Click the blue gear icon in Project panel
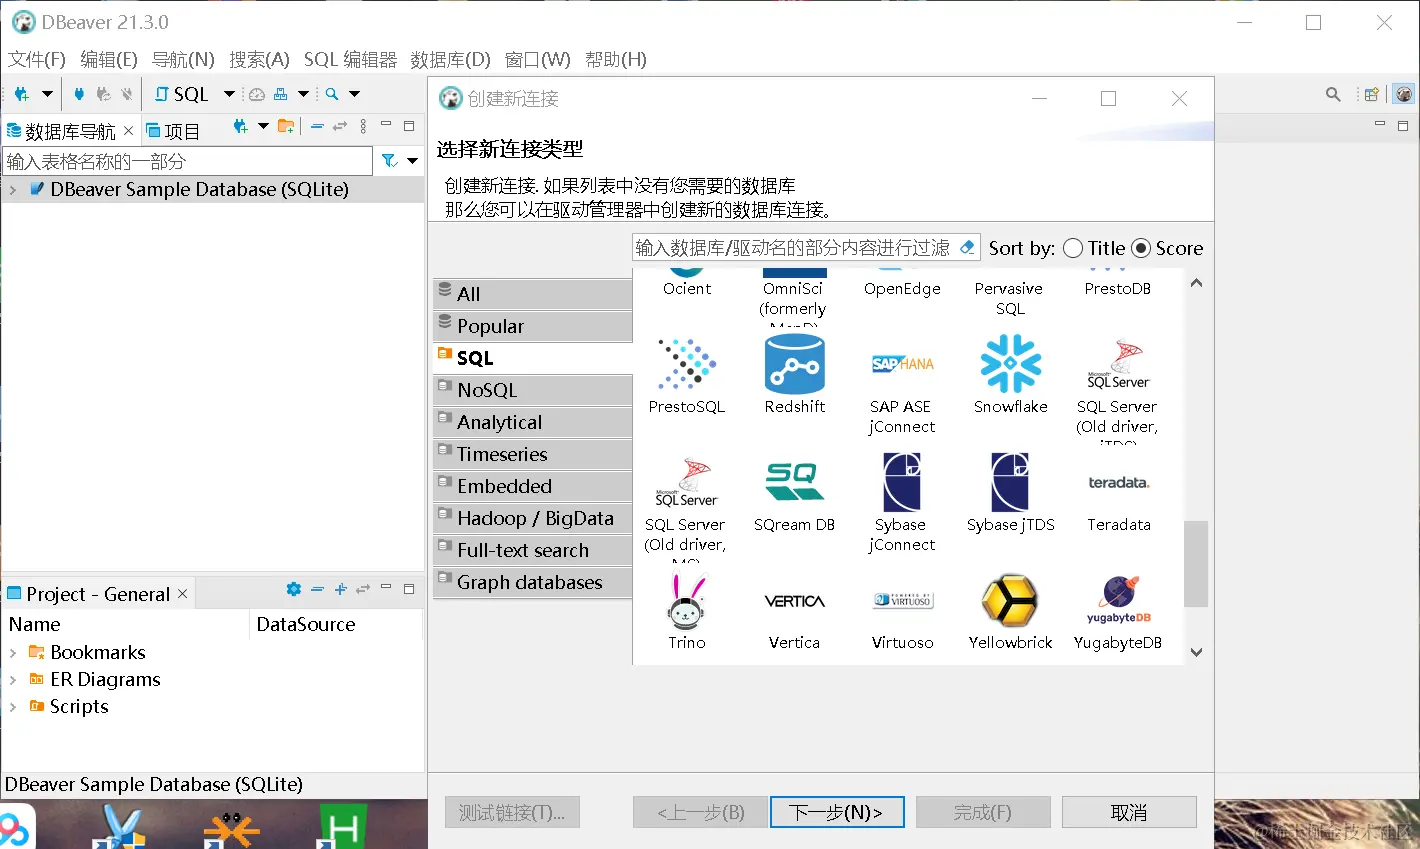1420x849 pixels. (x=294, y=589)
